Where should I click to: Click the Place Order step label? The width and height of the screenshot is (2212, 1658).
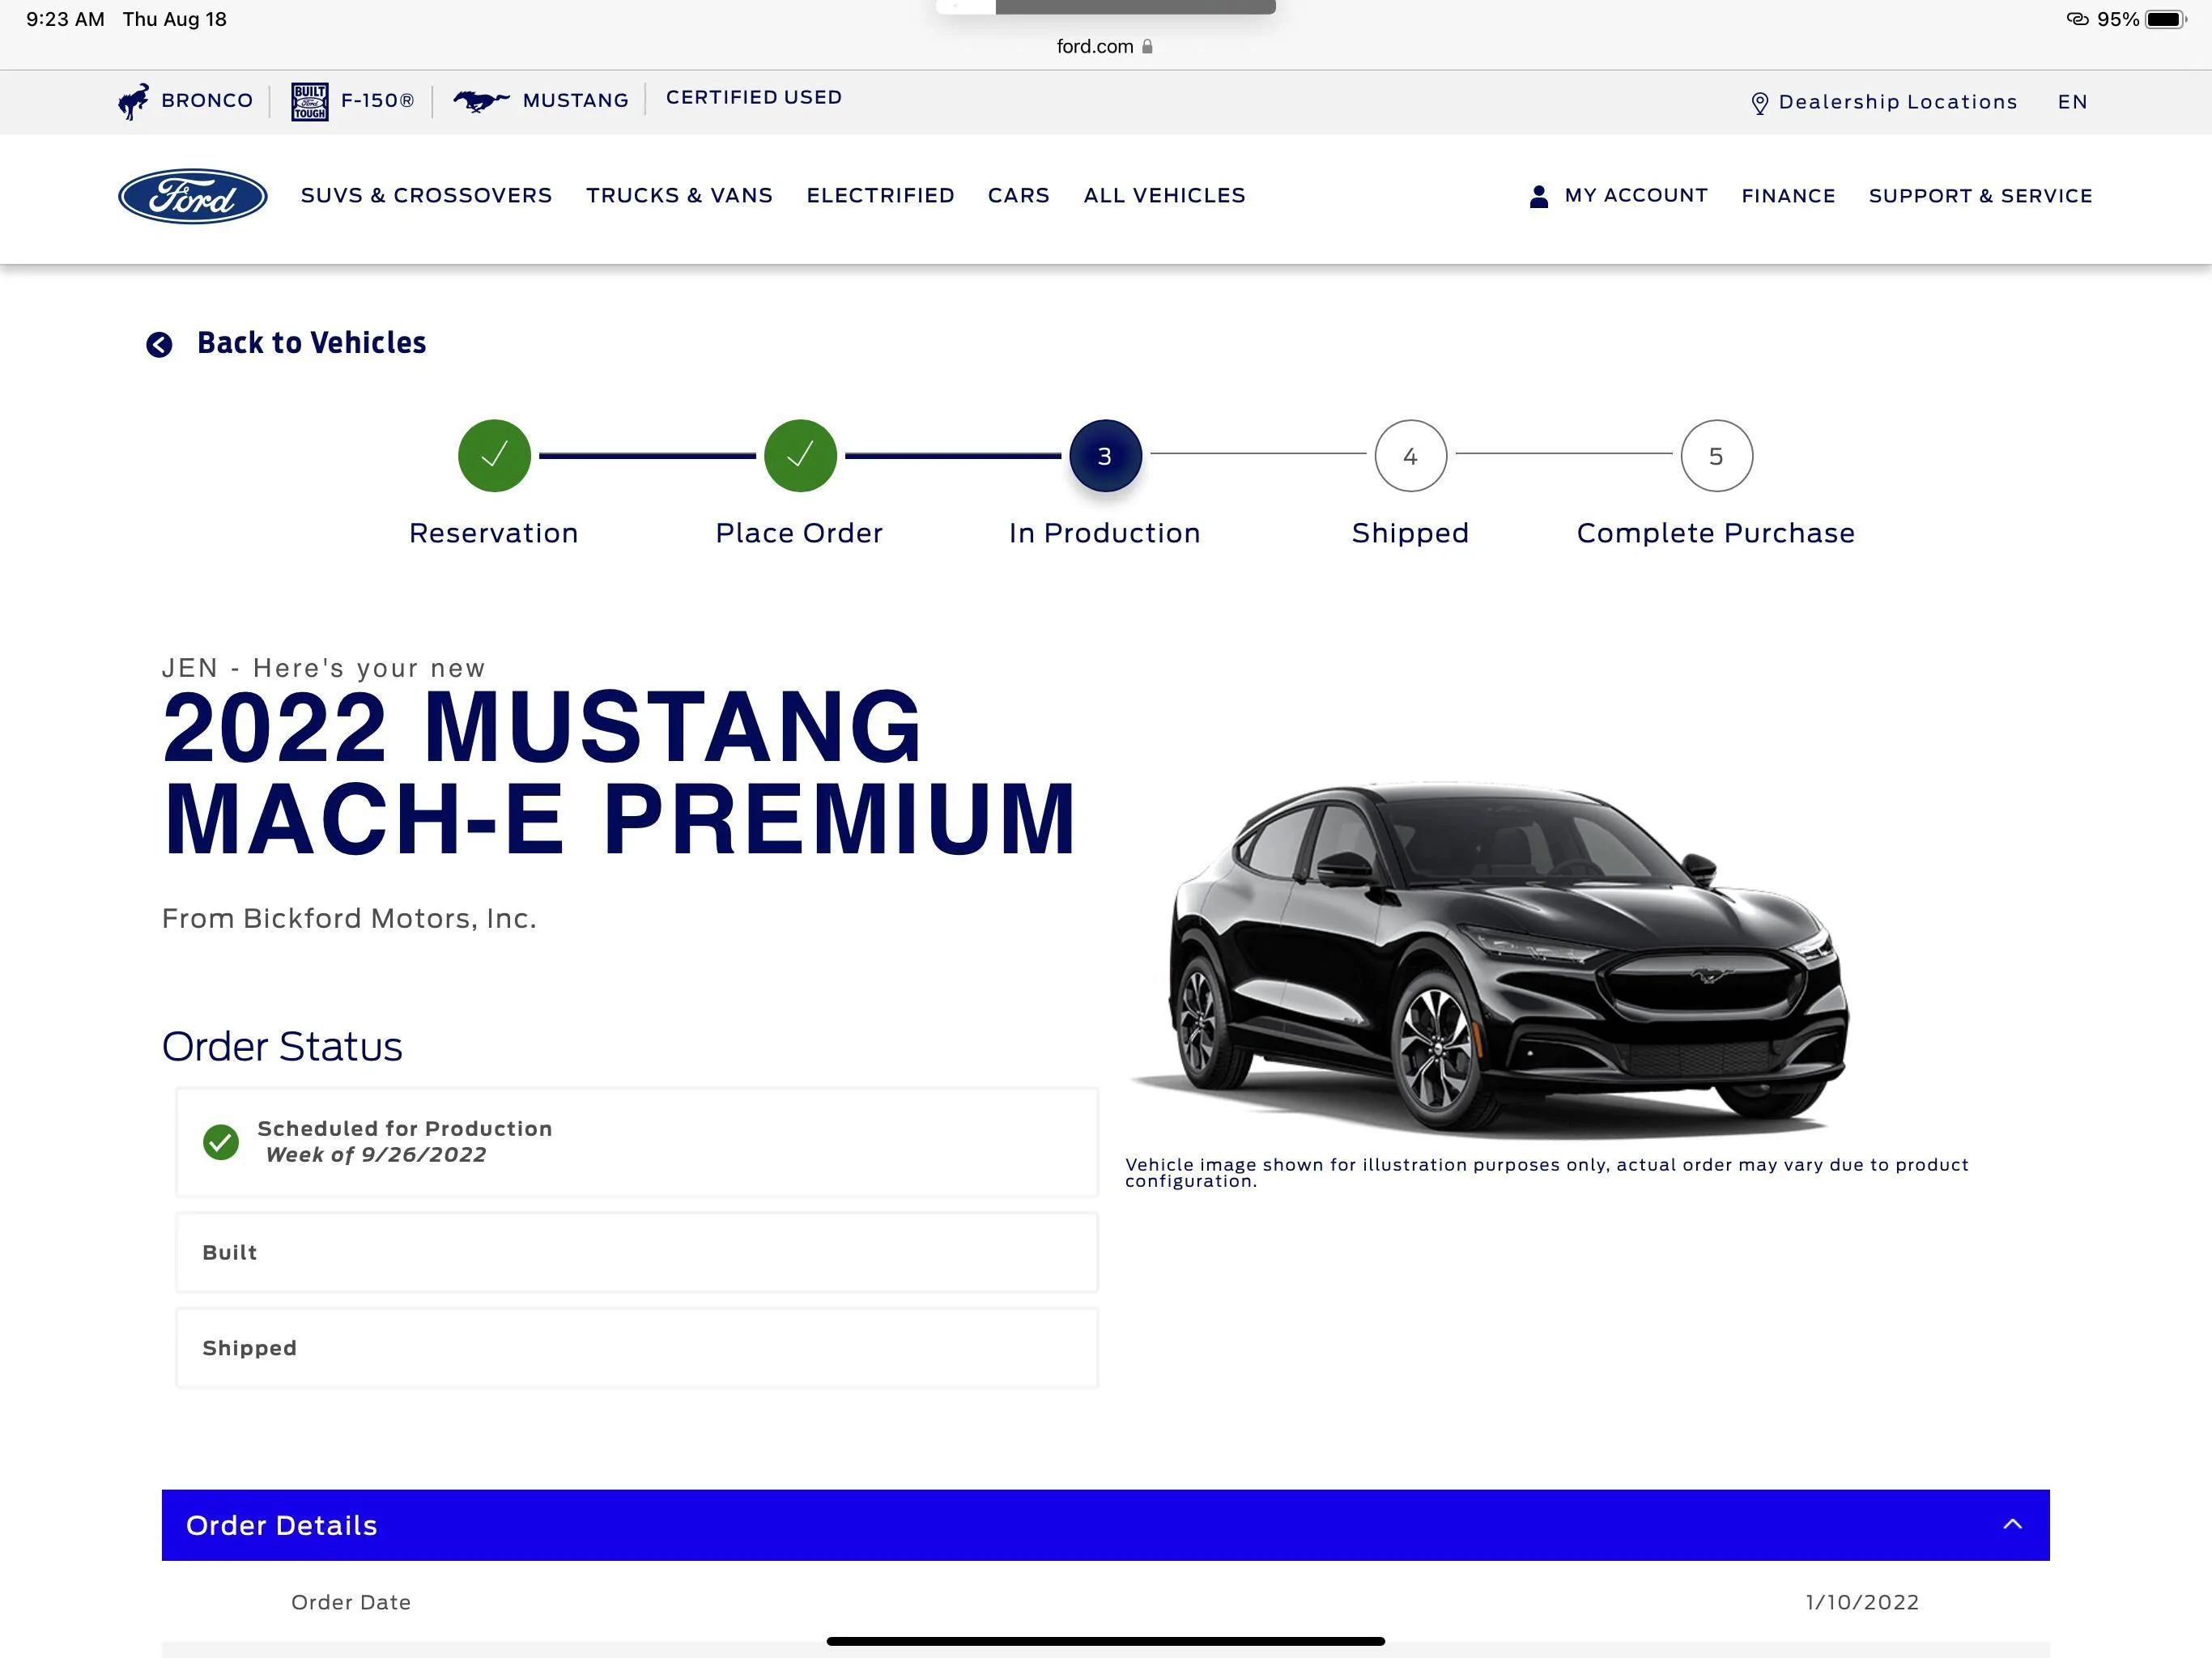tap(799, 533)
